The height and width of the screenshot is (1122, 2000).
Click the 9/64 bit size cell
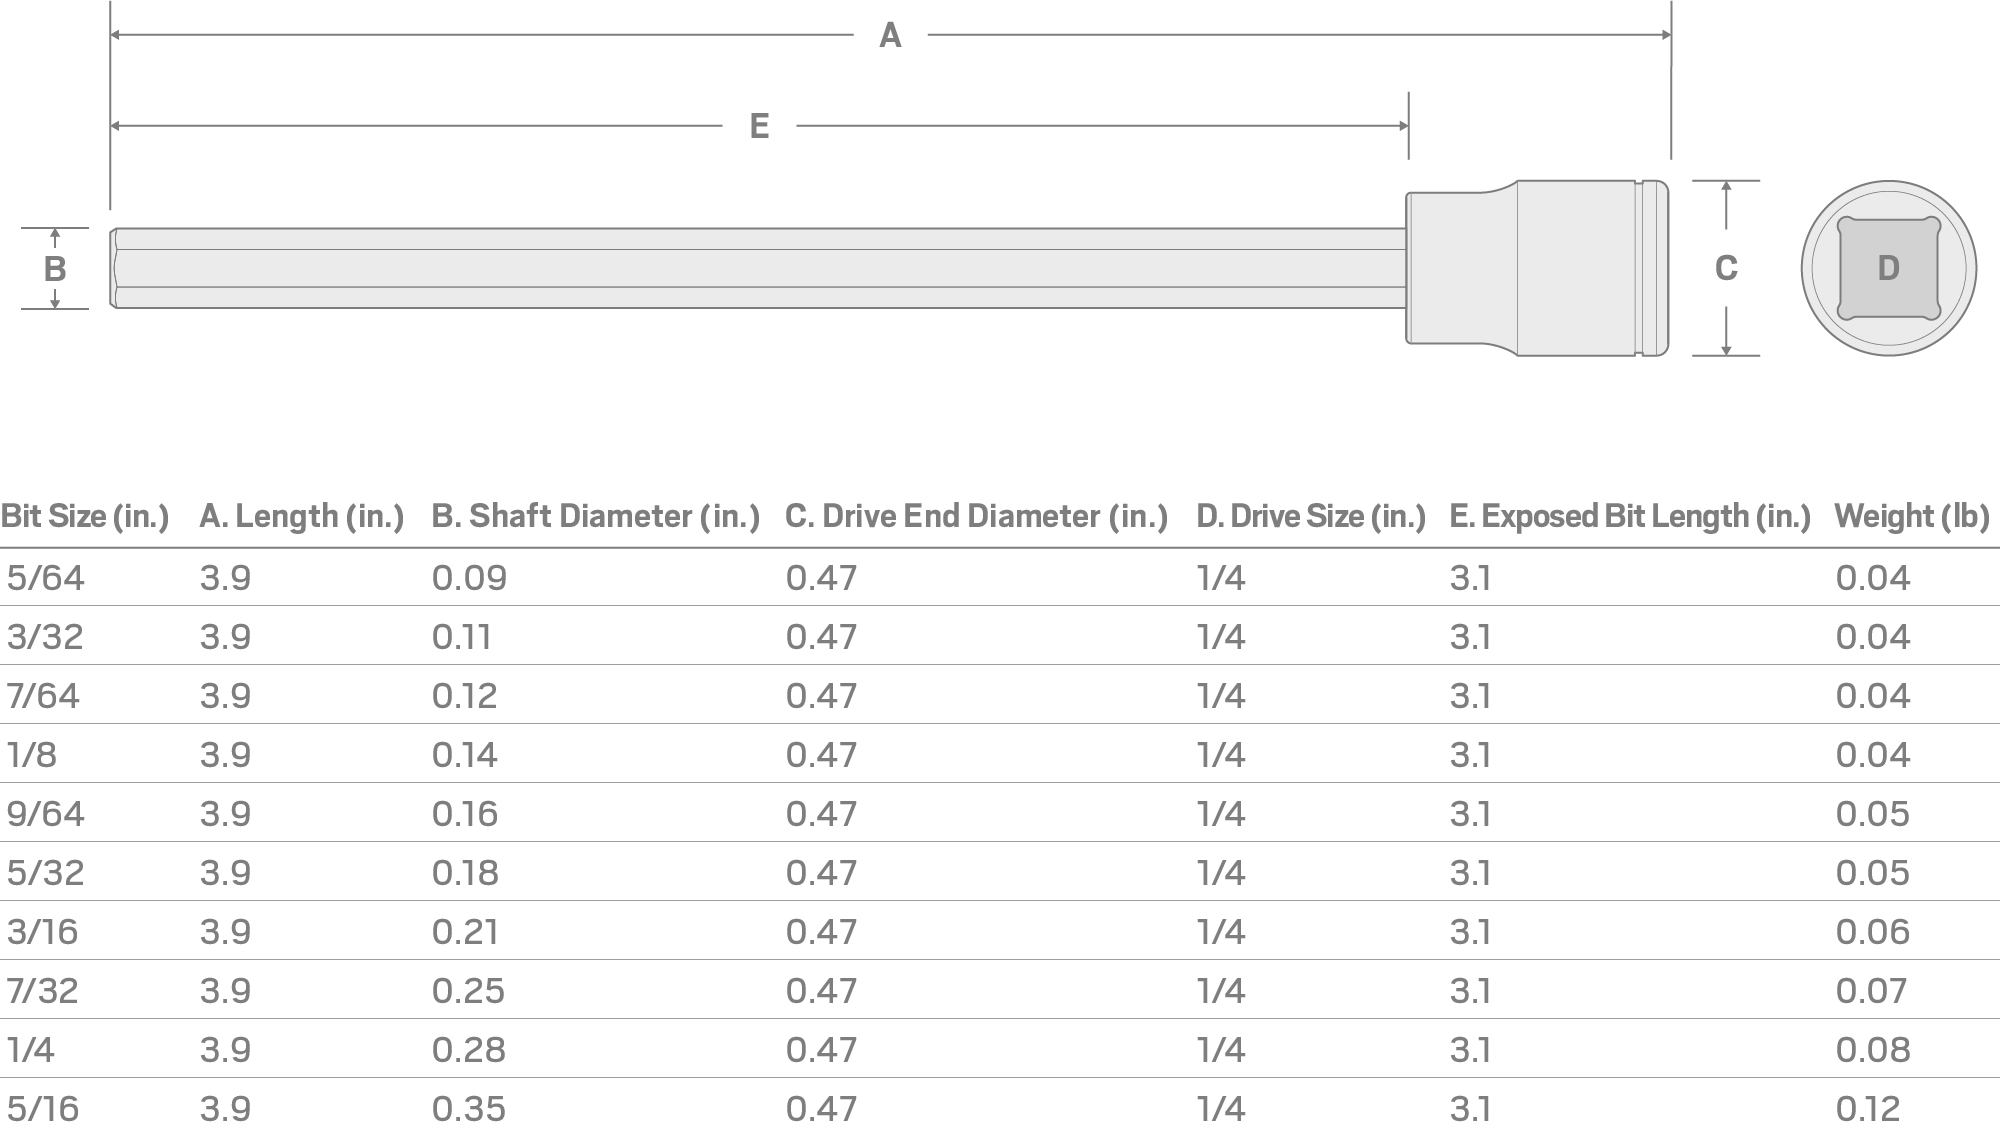[x=46, y=814]
